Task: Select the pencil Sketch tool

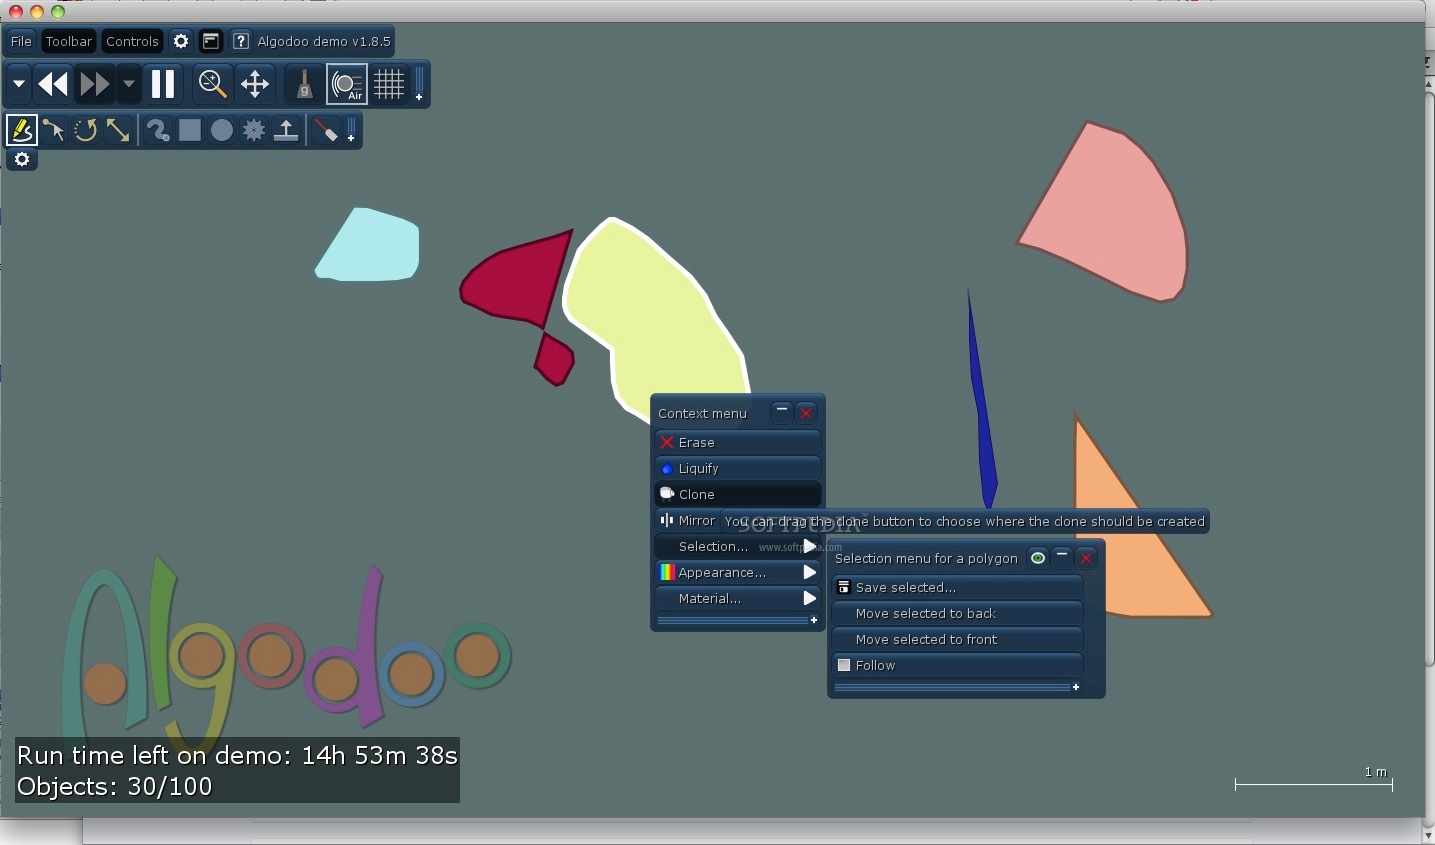Action: coord(22,130)
